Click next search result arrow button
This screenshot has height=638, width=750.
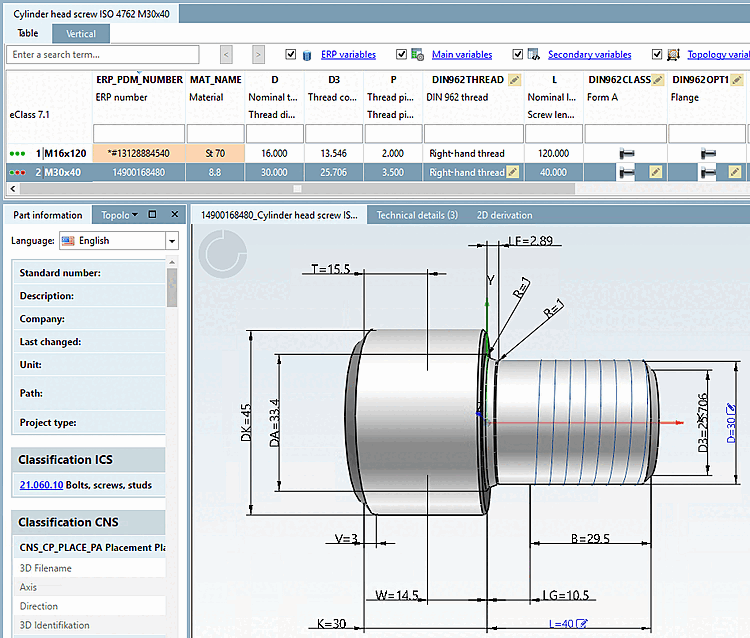(259, 54)
